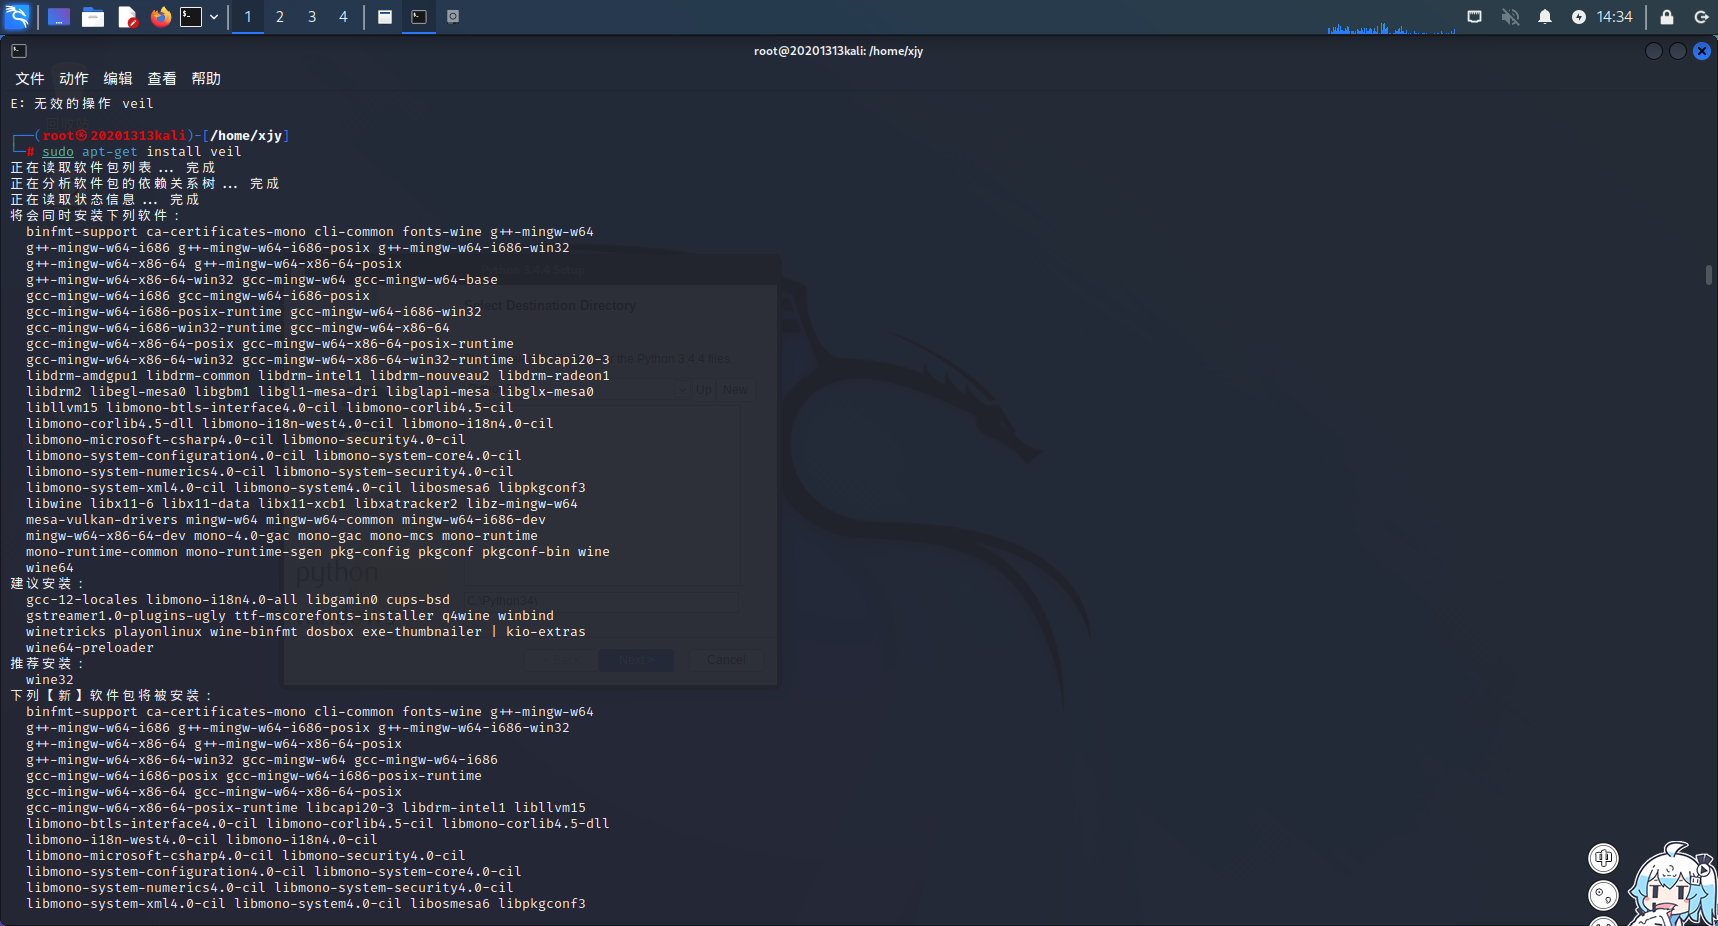Image resolution: width=1718 pixels, height=926 pixels.
Task: Click the CPU activity graph in the panel
Action: click(x=1391, y=27)
